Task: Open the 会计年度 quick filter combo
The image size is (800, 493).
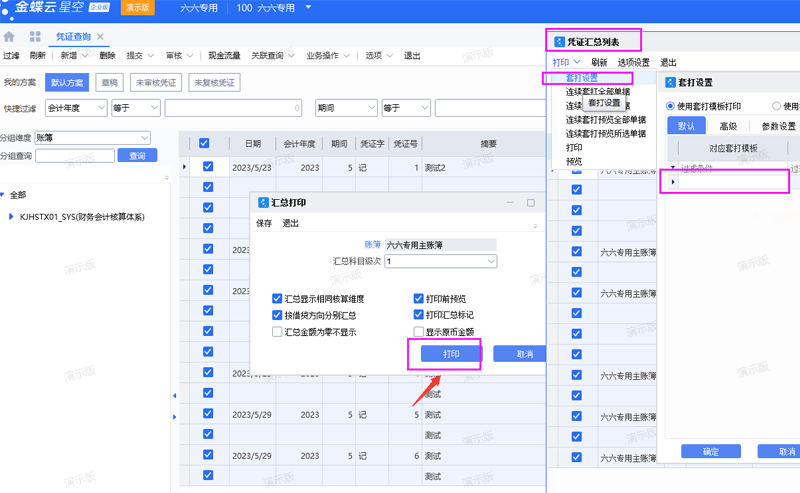Action: 76,108
